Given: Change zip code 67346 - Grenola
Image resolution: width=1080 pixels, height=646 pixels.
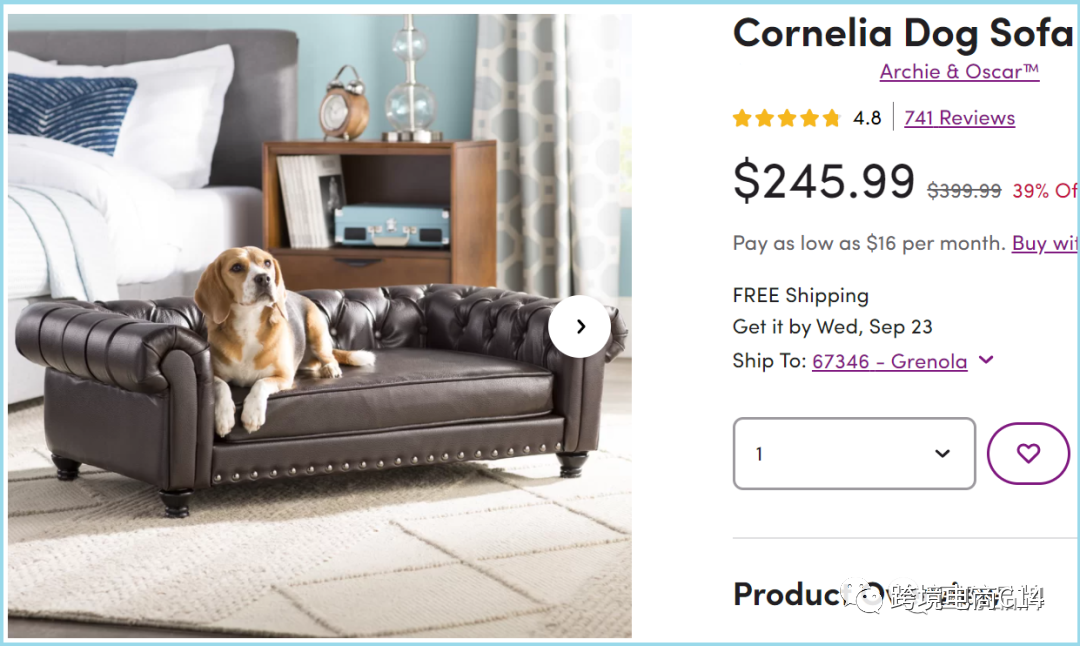Looking at the screenshot, I should tap(889, 362).
